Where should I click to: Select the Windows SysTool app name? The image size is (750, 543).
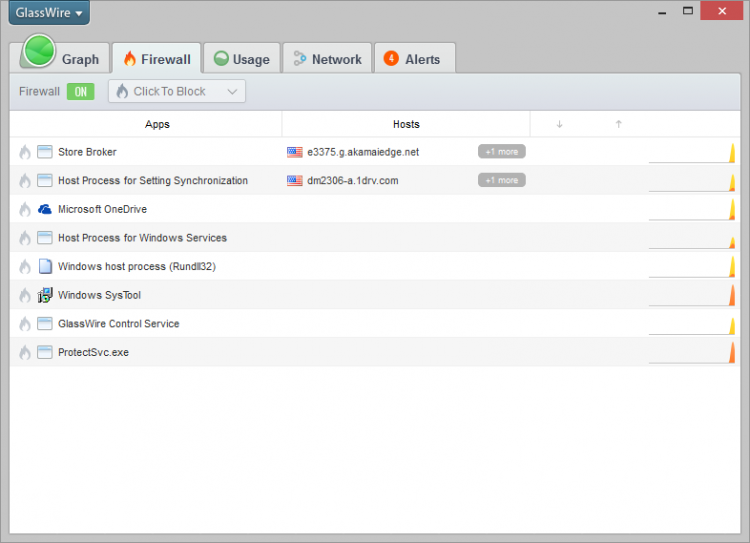pyautogui.click(x=99, y=295)
